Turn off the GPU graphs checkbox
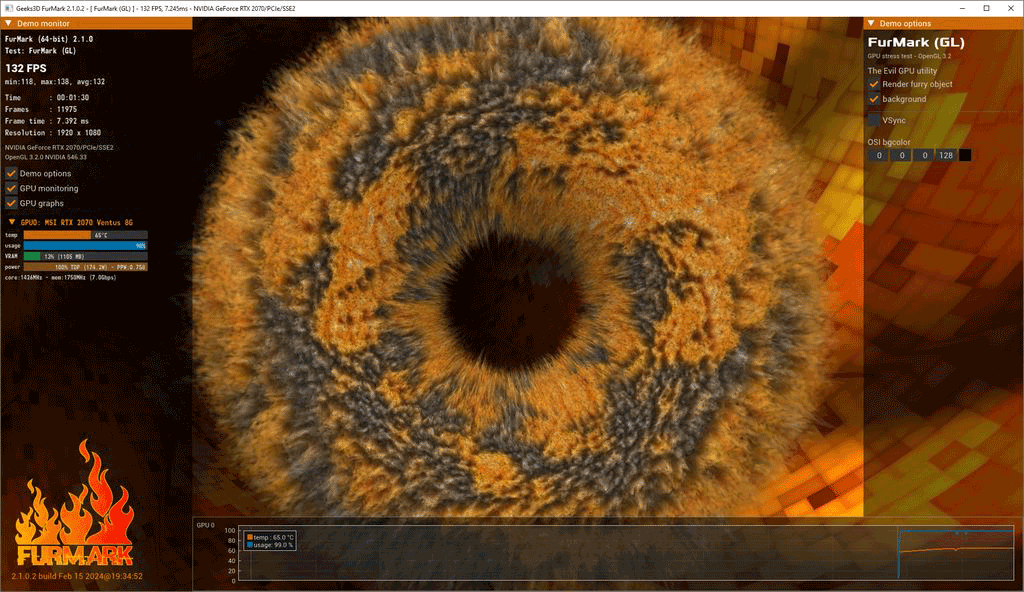Viewport: 1024px width, 592px height. [x=12, y=203]
